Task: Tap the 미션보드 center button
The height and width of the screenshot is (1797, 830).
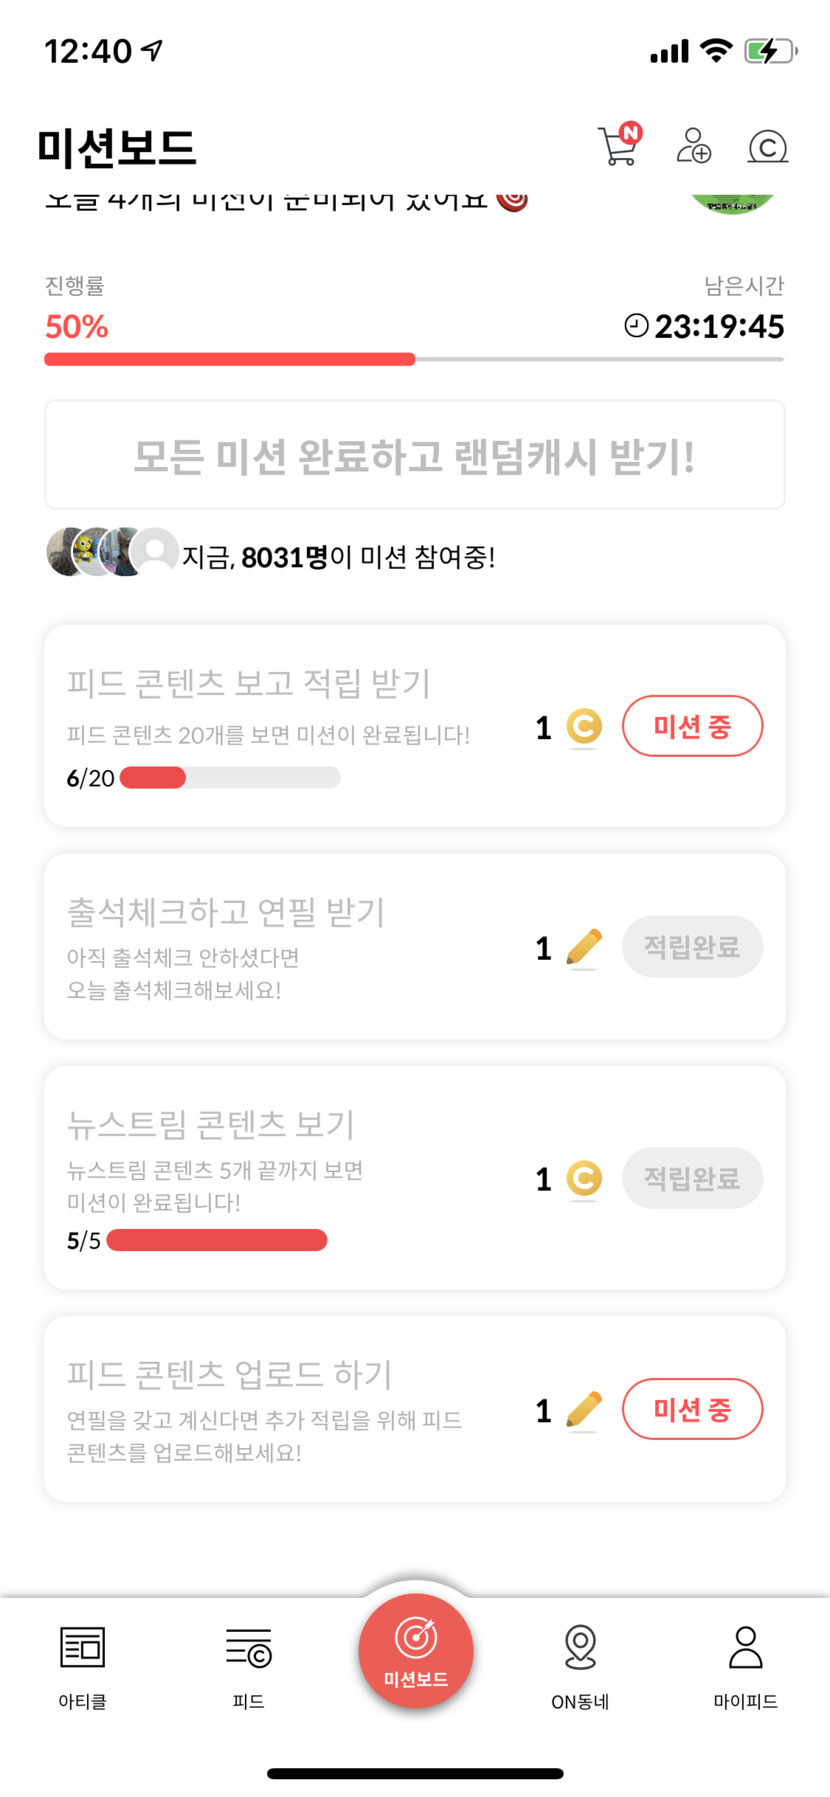Action: (415, 1650)
